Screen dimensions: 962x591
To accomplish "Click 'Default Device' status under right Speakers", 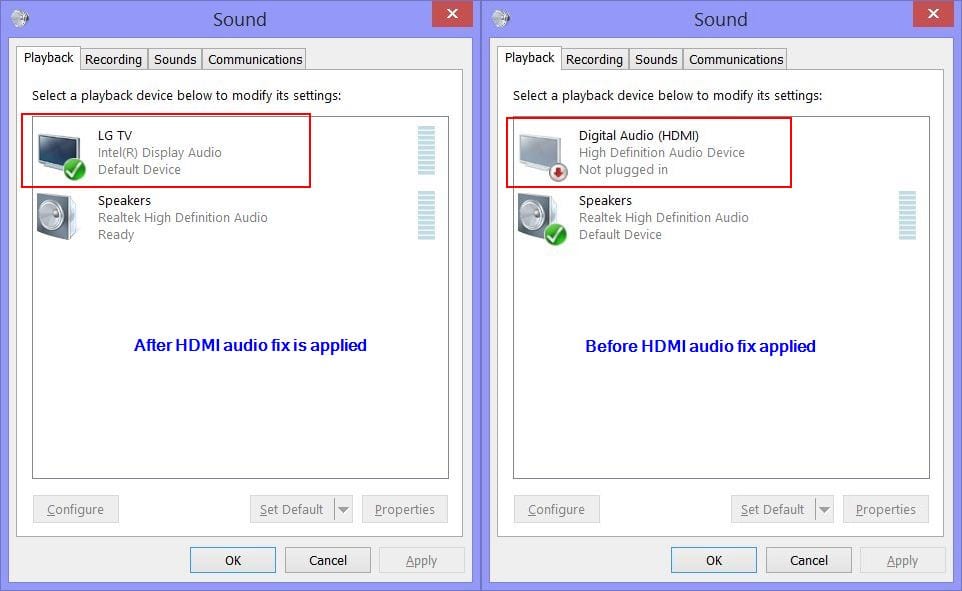I will click(620, 234).
